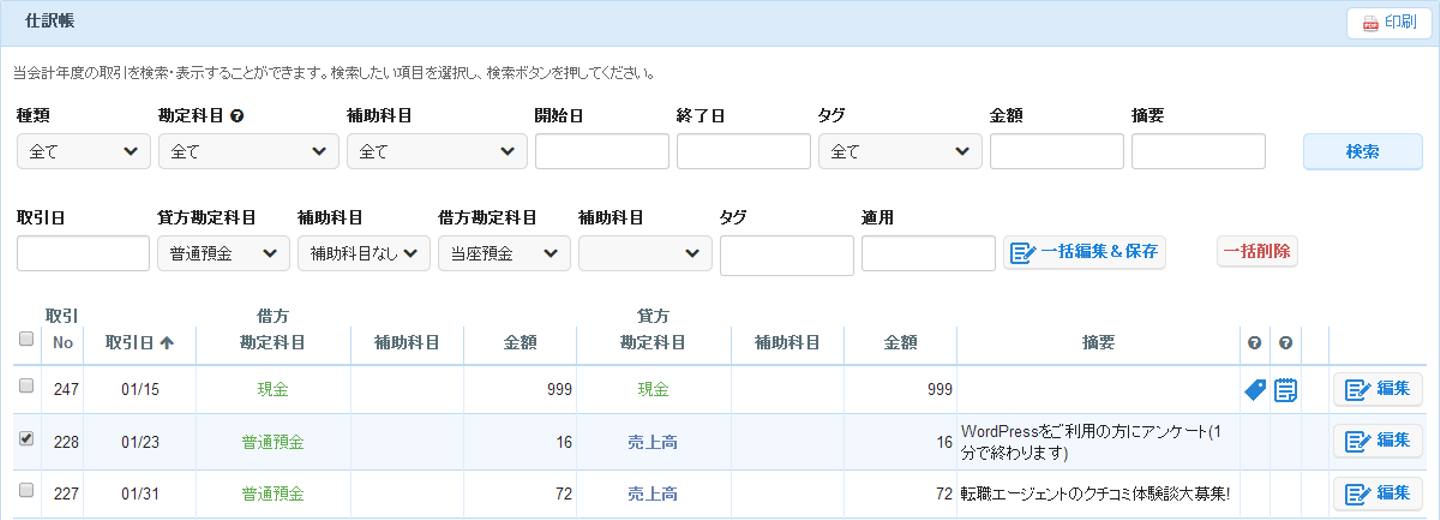Click the 開始日 start date field
This screenshot has width=1440, height=520.
(x=602, y=152)
